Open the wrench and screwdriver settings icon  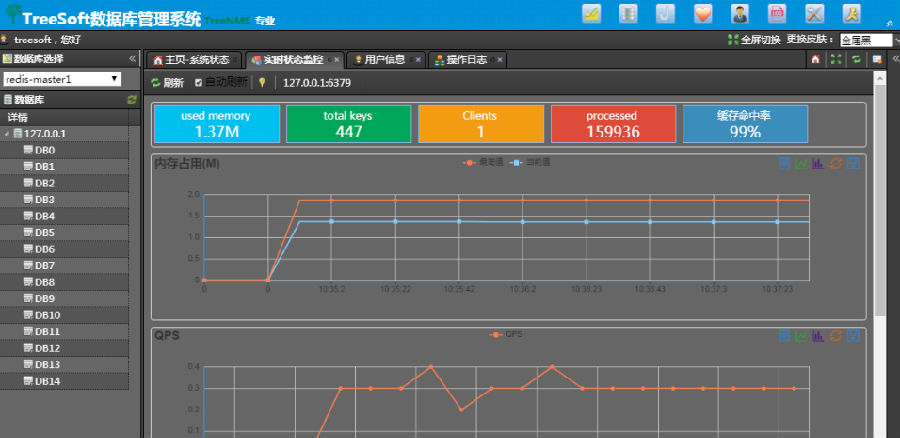(x=814, y=14)
